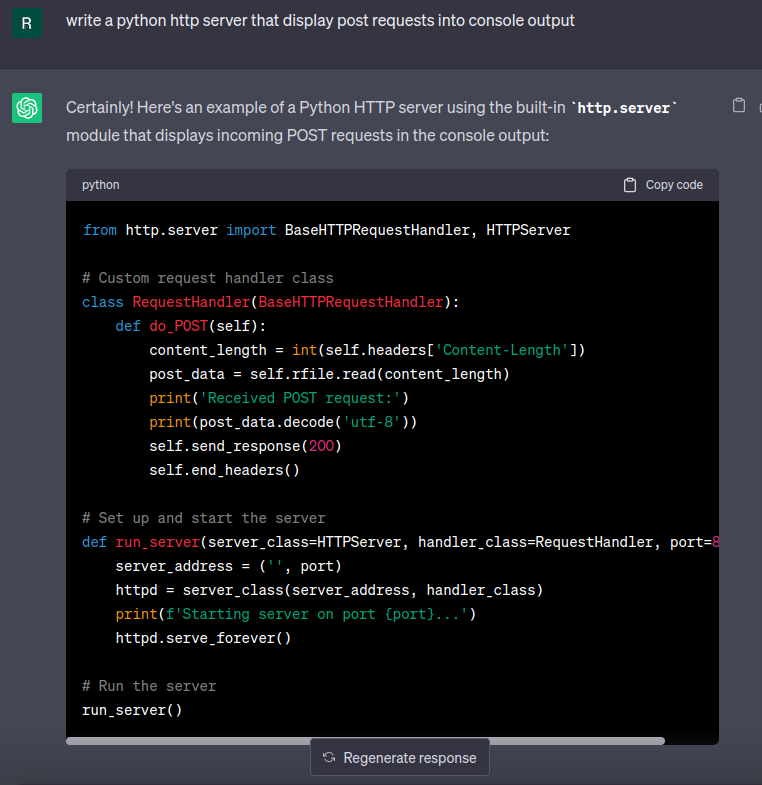Click the comment '# Custom request handler class'
Viewport: 762px width, 785px height.
point(208,278)
